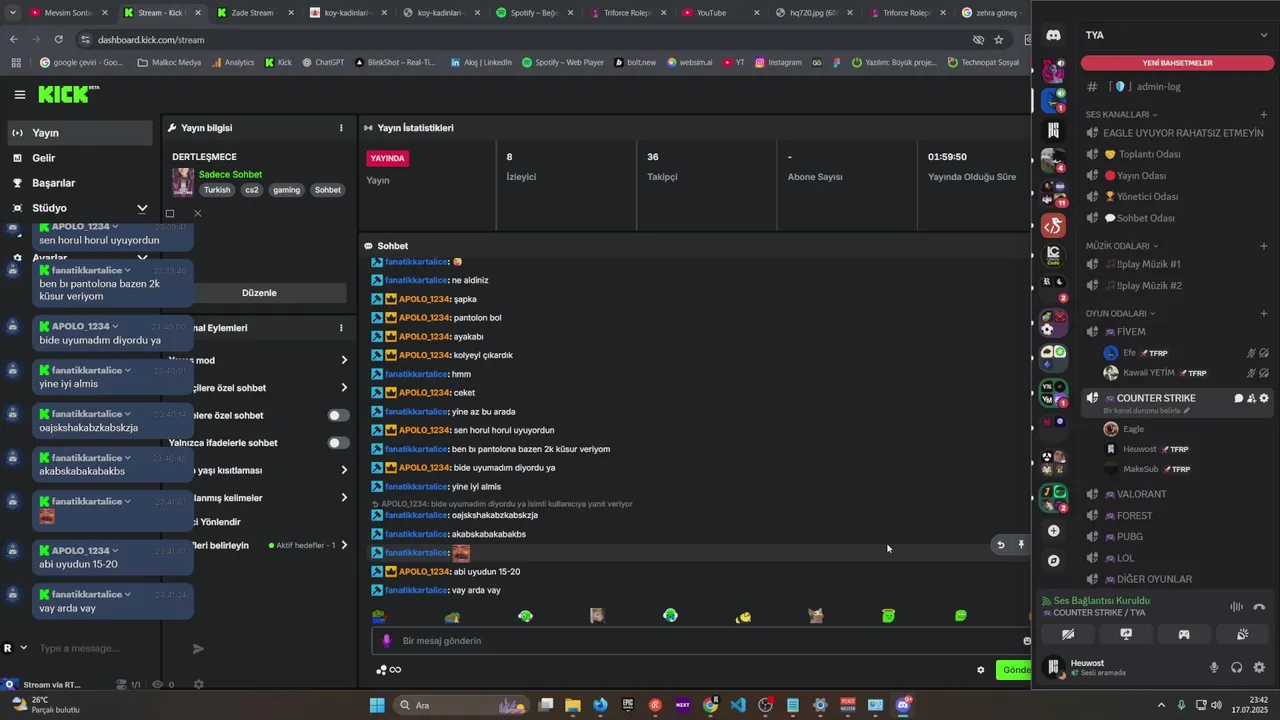Viewport: 1280px width, 720px height.
Task: Click the Kick logo
Action: click(69, 94)
